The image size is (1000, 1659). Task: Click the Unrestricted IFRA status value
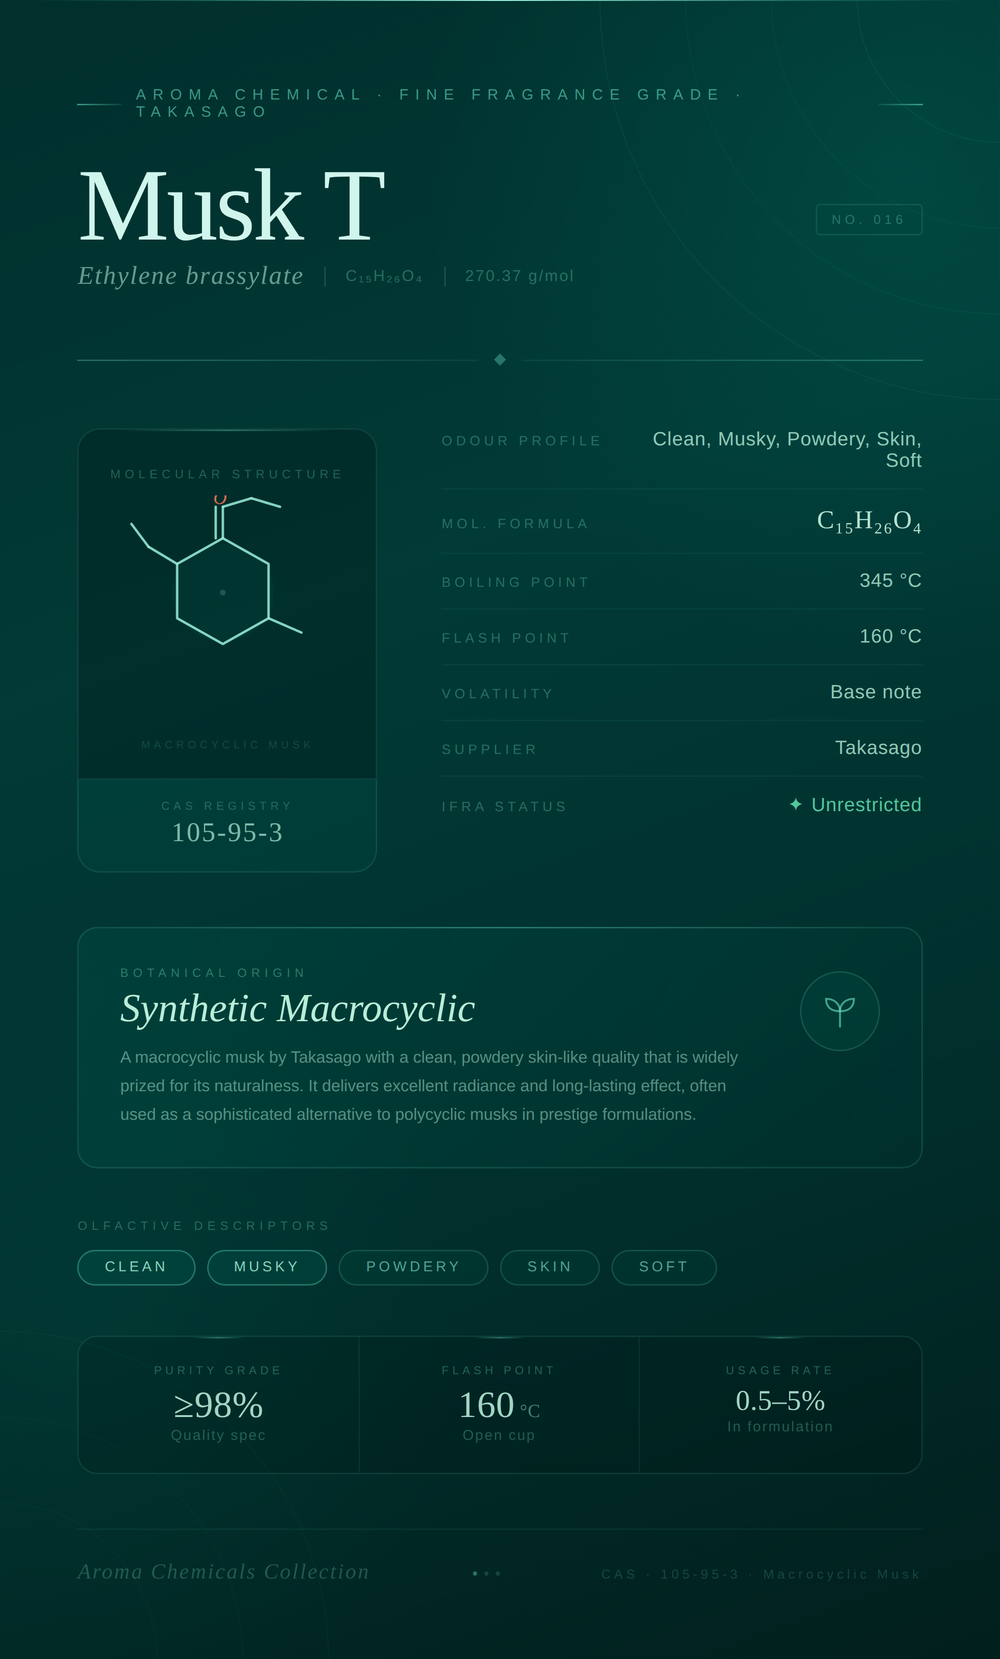click(x=866, y=805)
